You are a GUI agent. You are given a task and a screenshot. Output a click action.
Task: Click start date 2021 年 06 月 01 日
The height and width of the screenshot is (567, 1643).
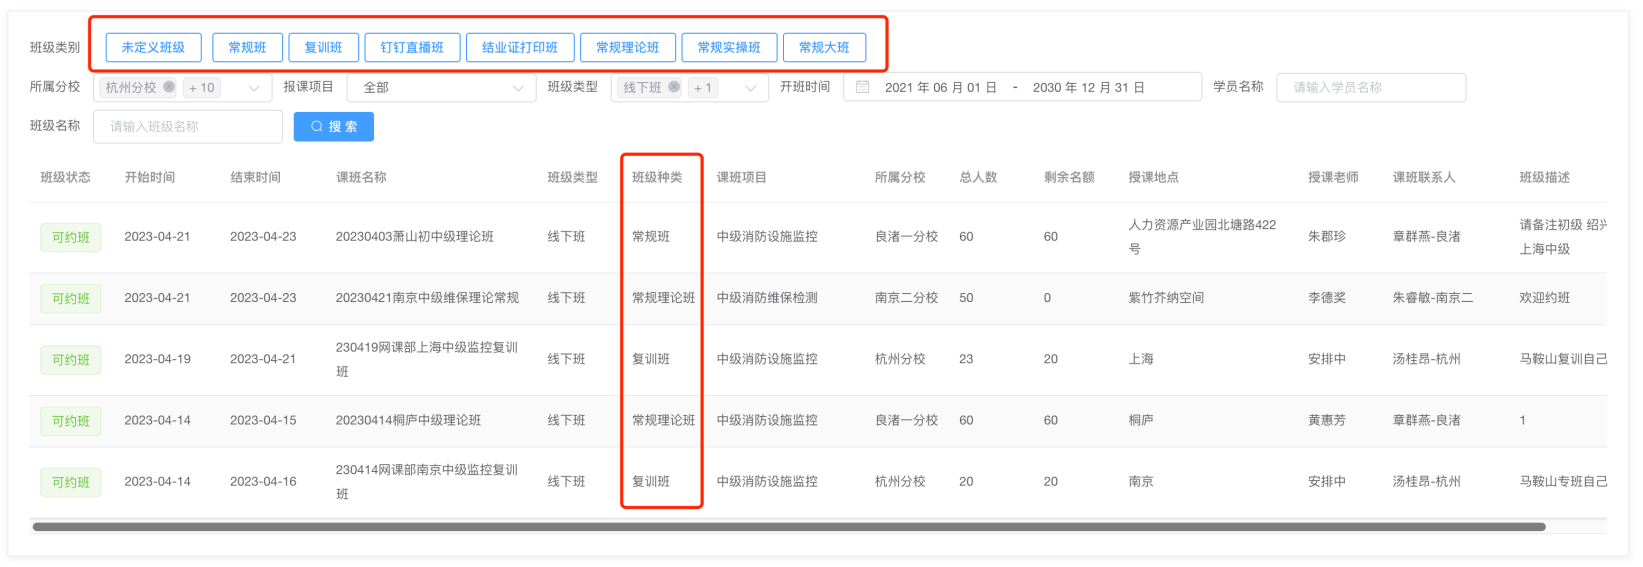(x=940, y=88)
